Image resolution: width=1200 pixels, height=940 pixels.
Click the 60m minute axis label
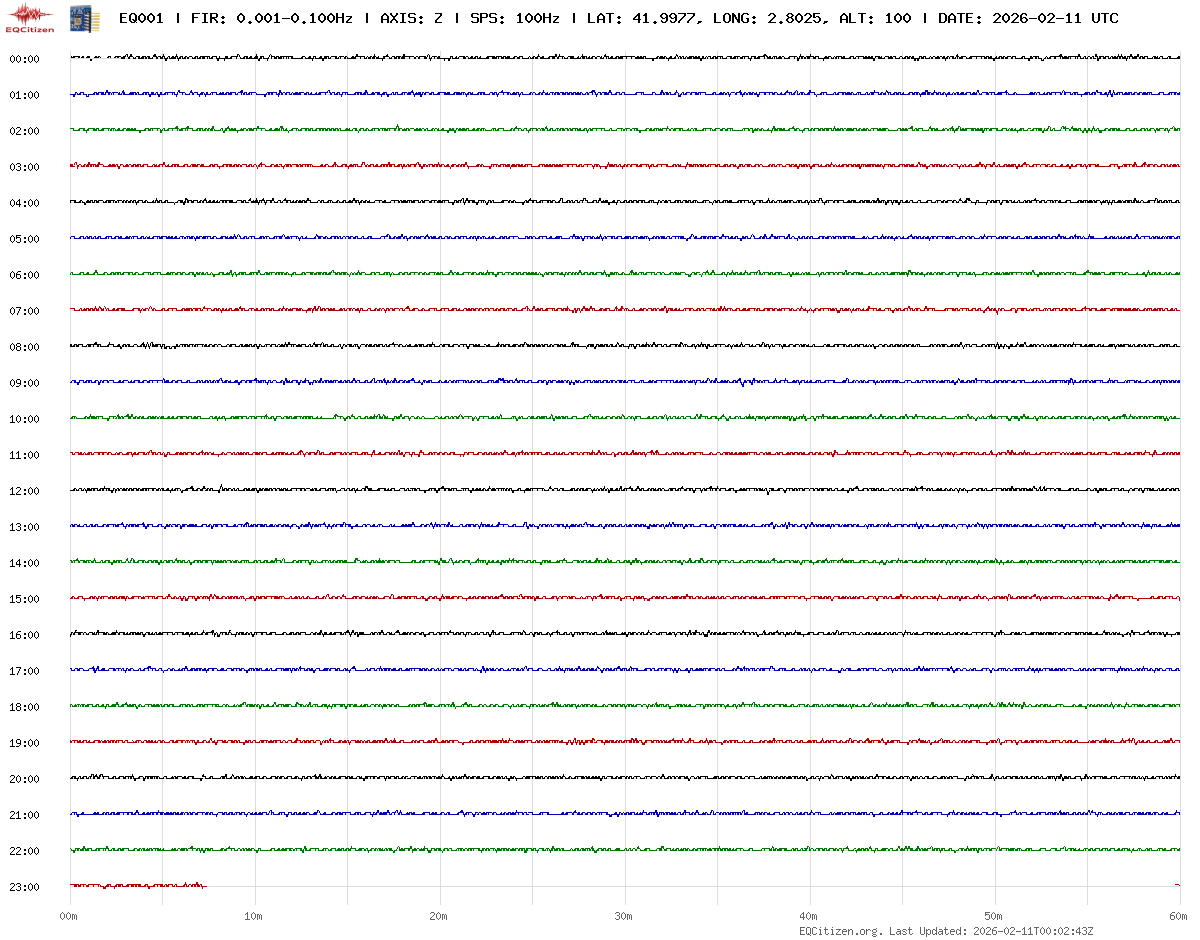pos(1178,916)
